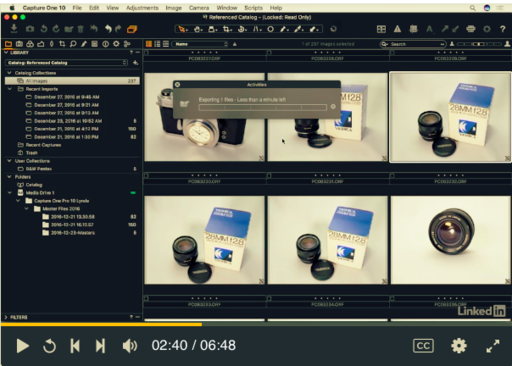Switch browser to grid view icon
512x366 pixels.
[x=149, y=44]
